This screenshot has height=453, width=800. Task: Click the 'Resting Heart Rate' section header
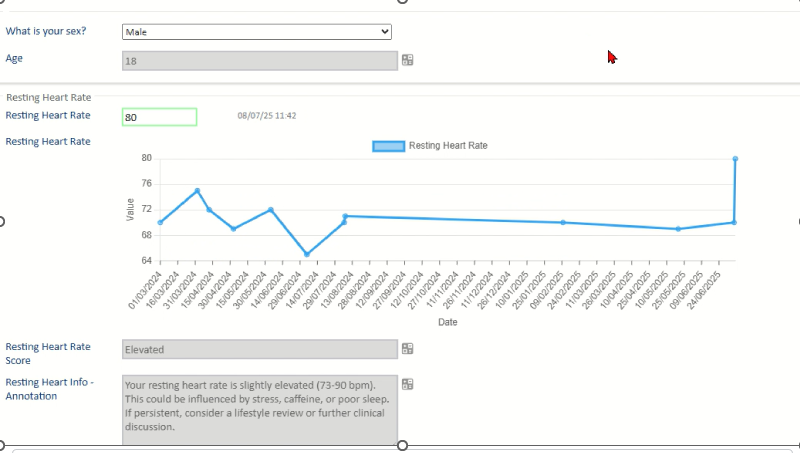49,98
